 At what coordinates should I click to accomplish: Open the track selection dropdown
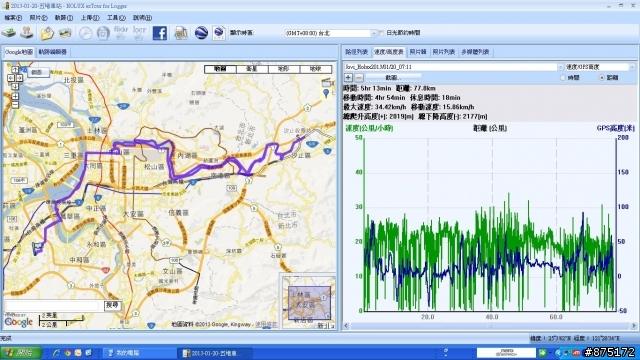pos(560,67)
